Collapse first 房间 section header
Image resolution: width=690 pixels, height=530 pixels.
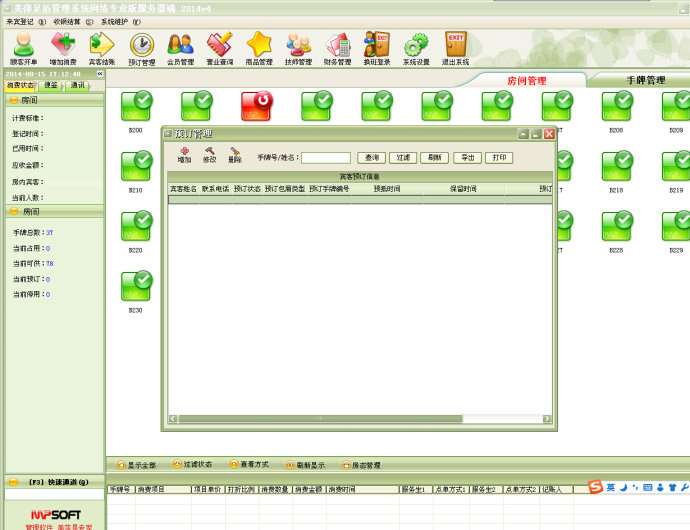coord(55,100)
